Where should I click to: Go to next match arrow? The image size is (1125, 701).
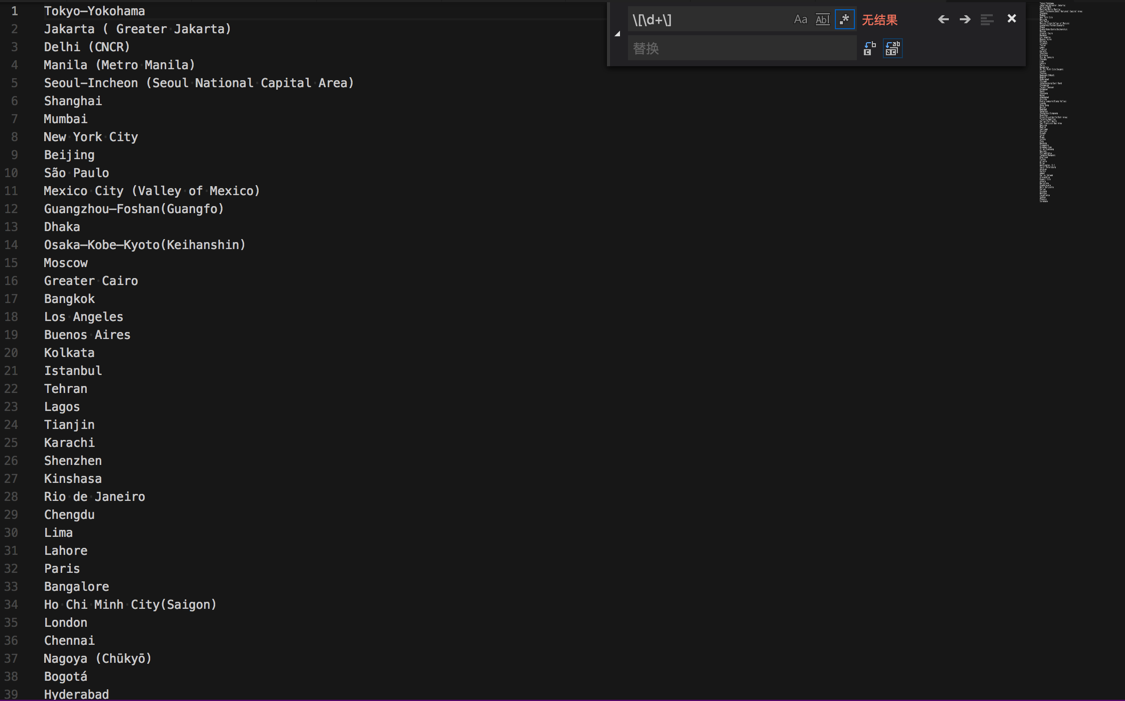(965, 19)
